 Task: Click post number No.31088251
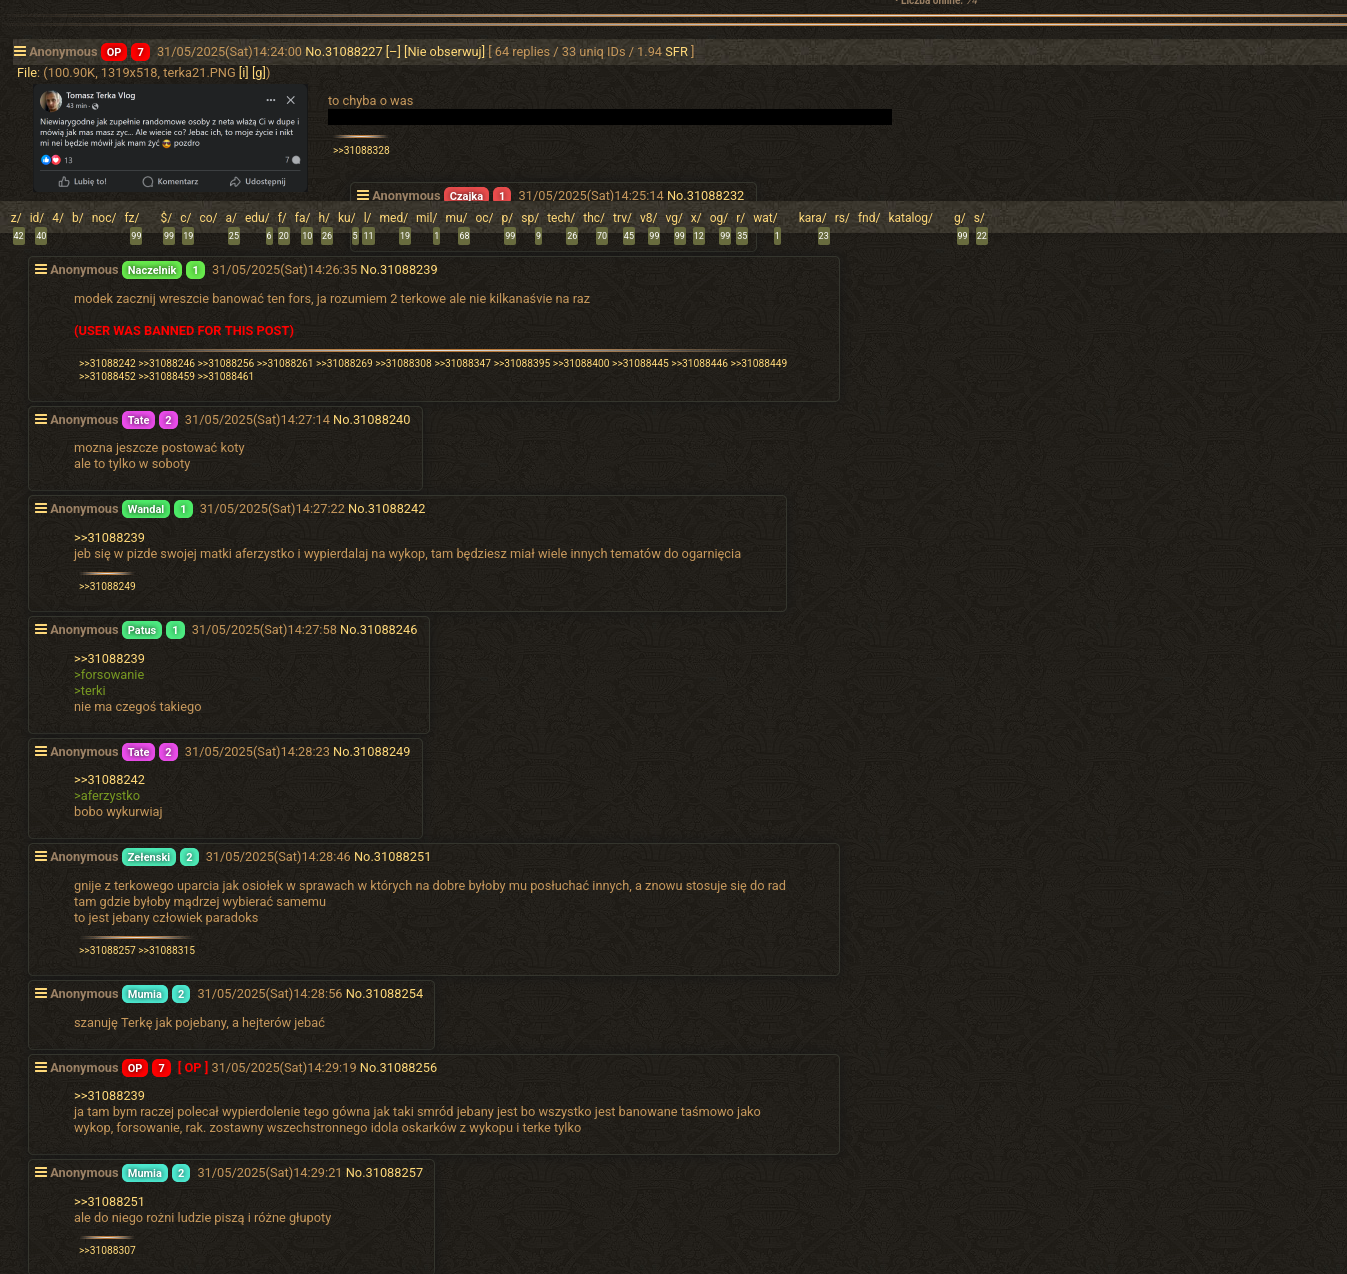[x=393, y=857]
